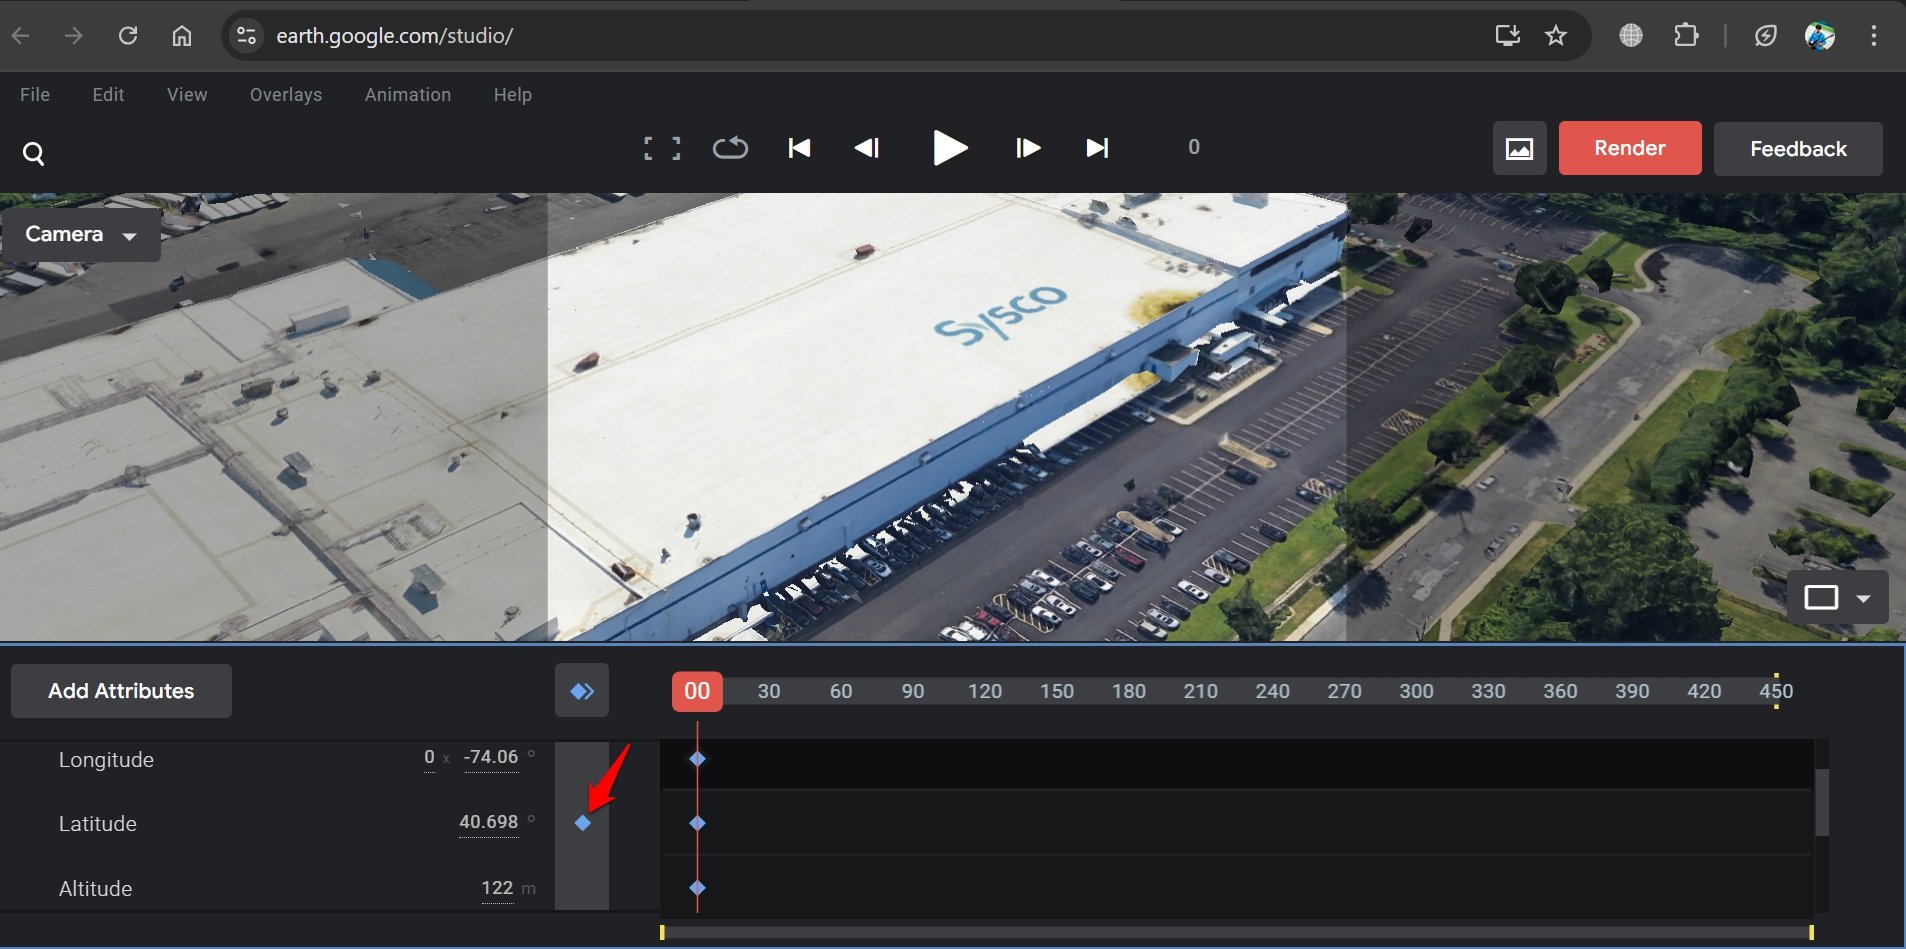
Task: Open the Help menu
Action: coord(513,94)
